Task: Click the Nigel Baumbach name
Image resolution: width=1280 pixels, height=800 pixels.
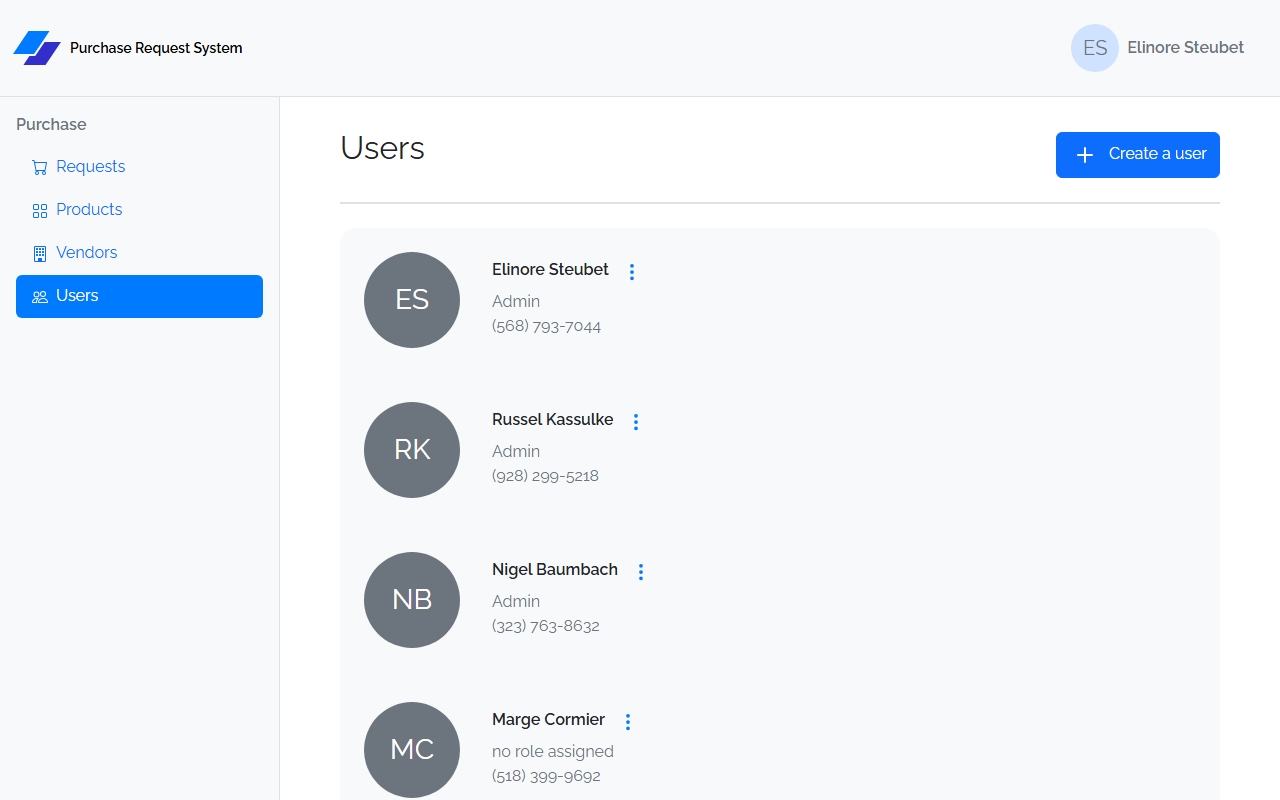Action: tap(555, 569)
